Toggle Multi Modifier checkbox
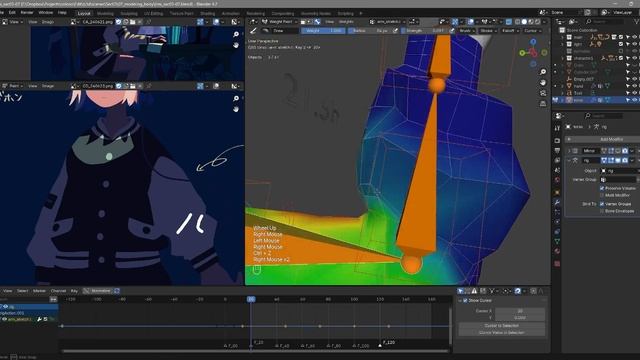This screenshot has height=360, width=640. (602, 195)
